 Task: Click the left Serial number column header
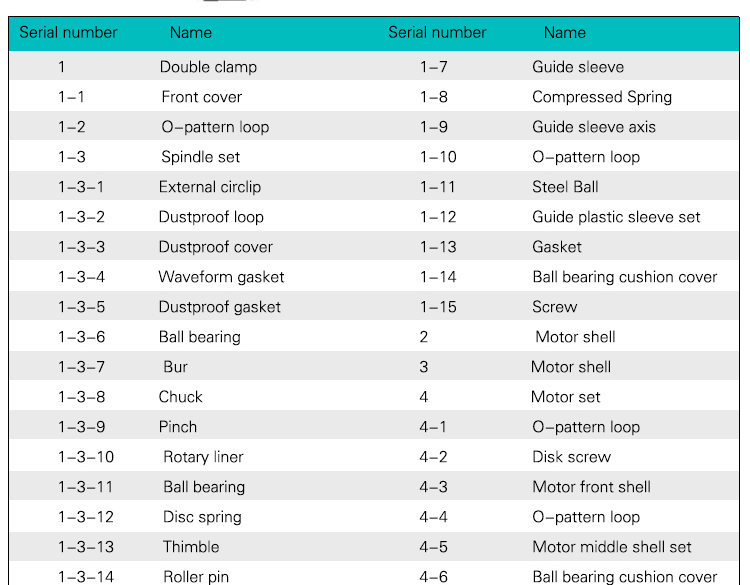(68, 33)
